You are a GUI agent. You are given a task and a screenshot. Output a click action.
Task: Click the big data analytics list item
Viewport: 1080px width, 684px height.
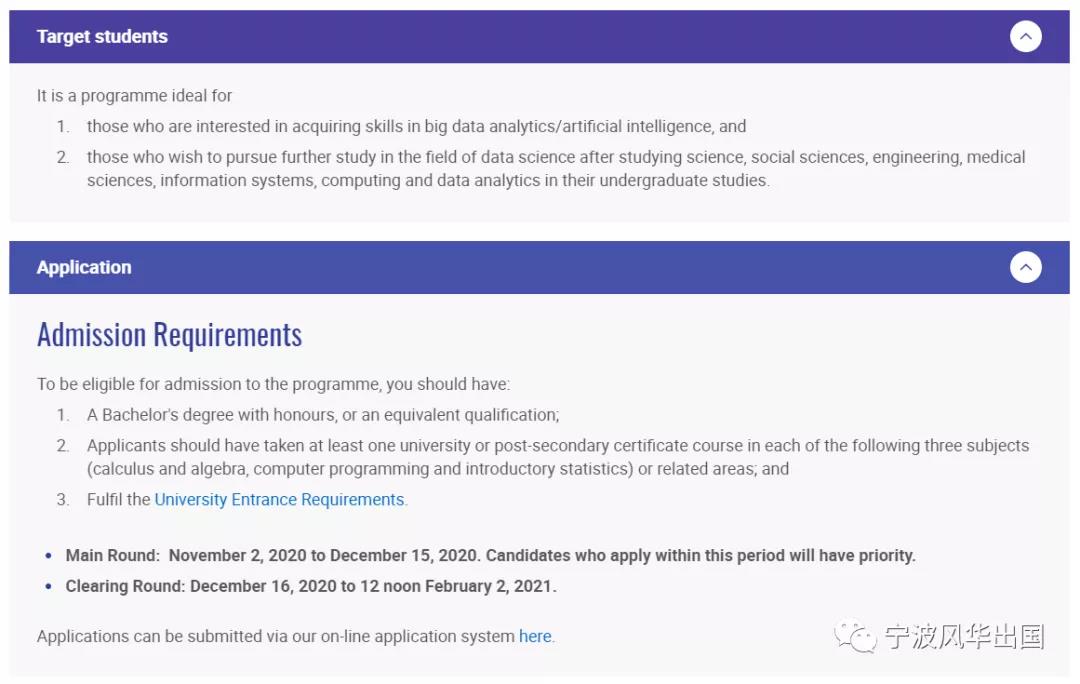(x=417, y=126)
